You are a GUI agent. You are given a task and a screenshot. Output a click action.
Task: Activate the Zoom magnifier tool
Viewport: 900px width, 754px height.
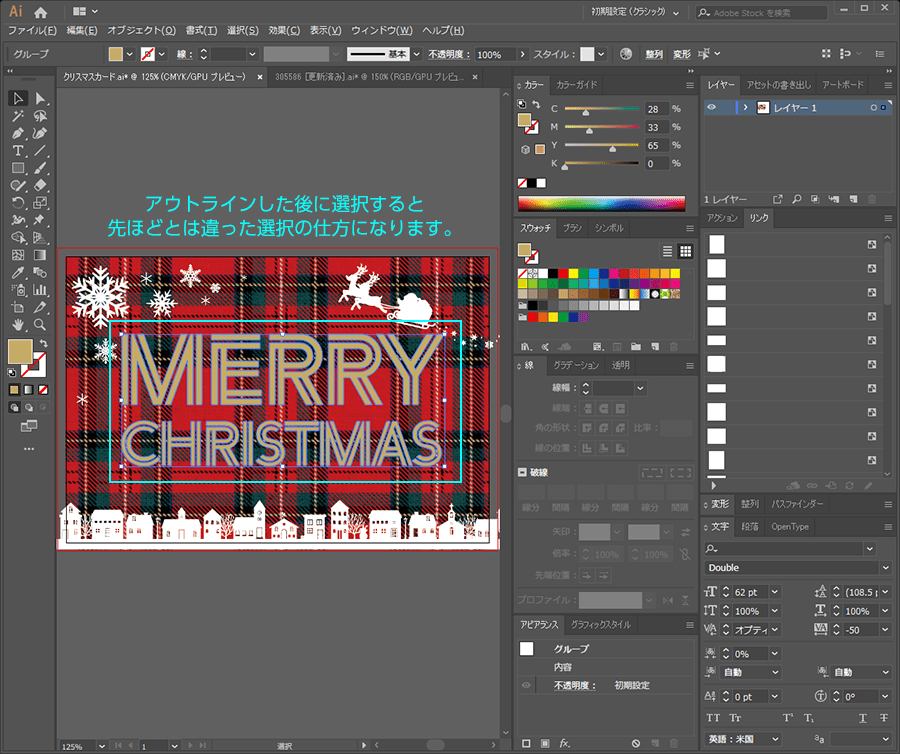[41, 324]
